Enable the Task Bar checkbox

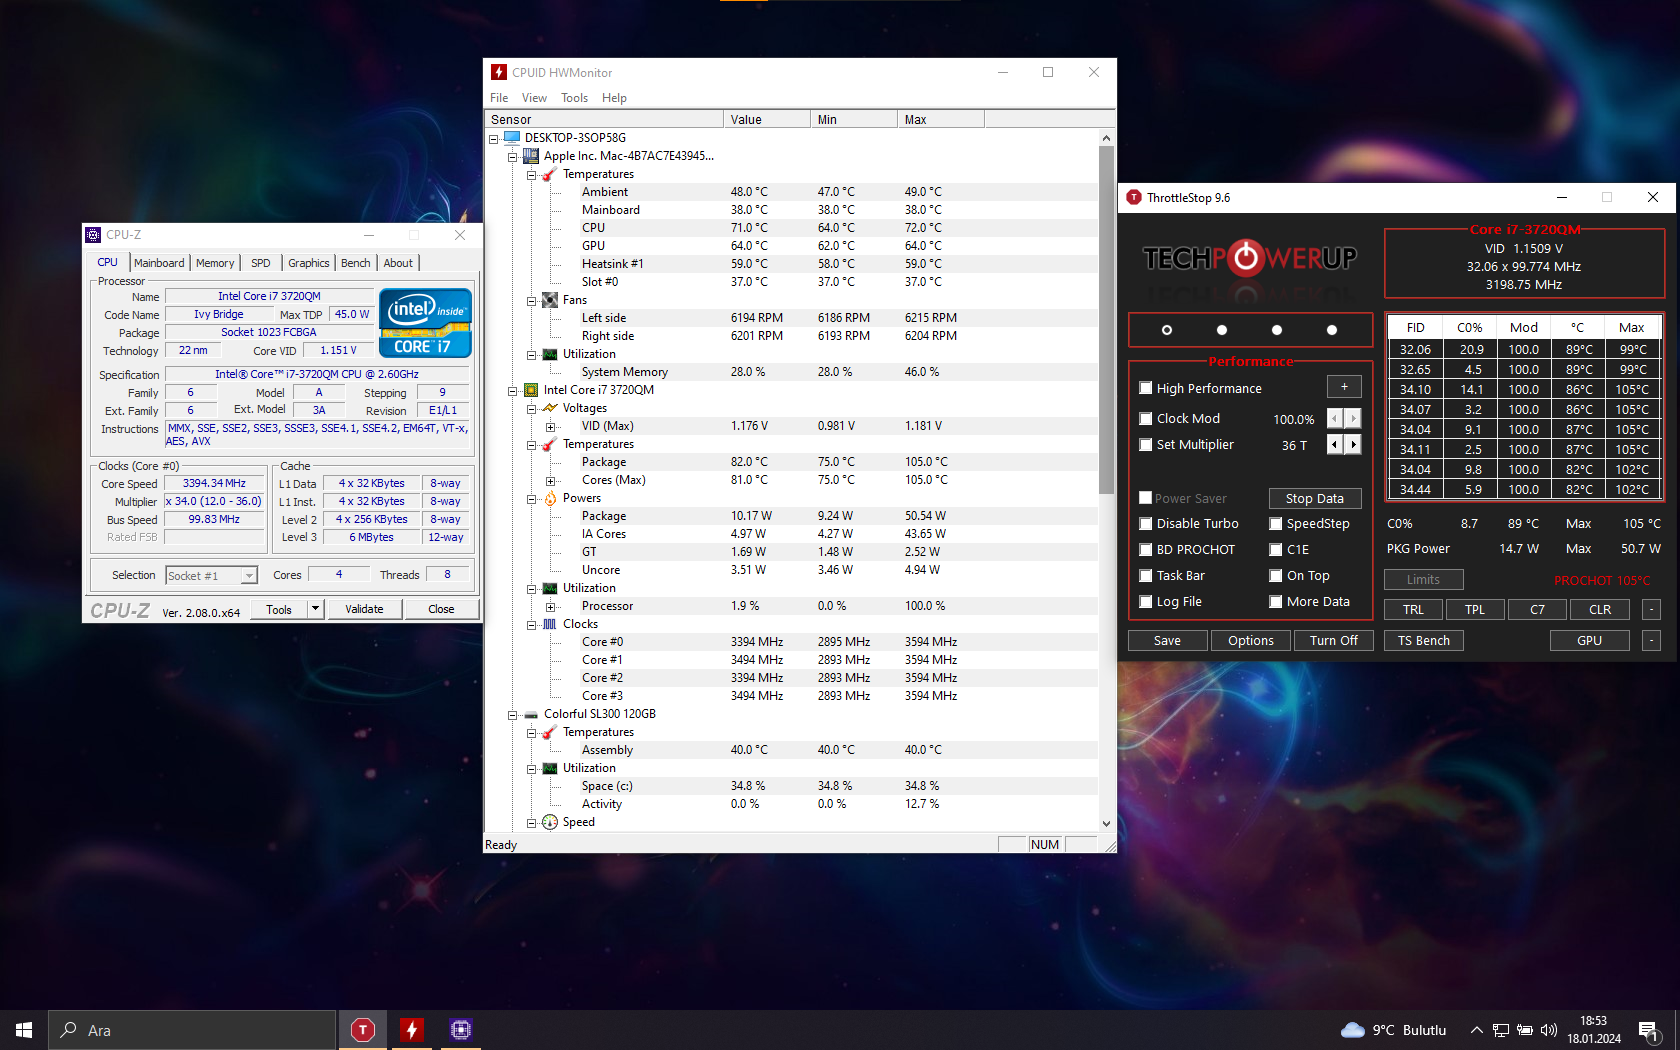pos(1146,575)
